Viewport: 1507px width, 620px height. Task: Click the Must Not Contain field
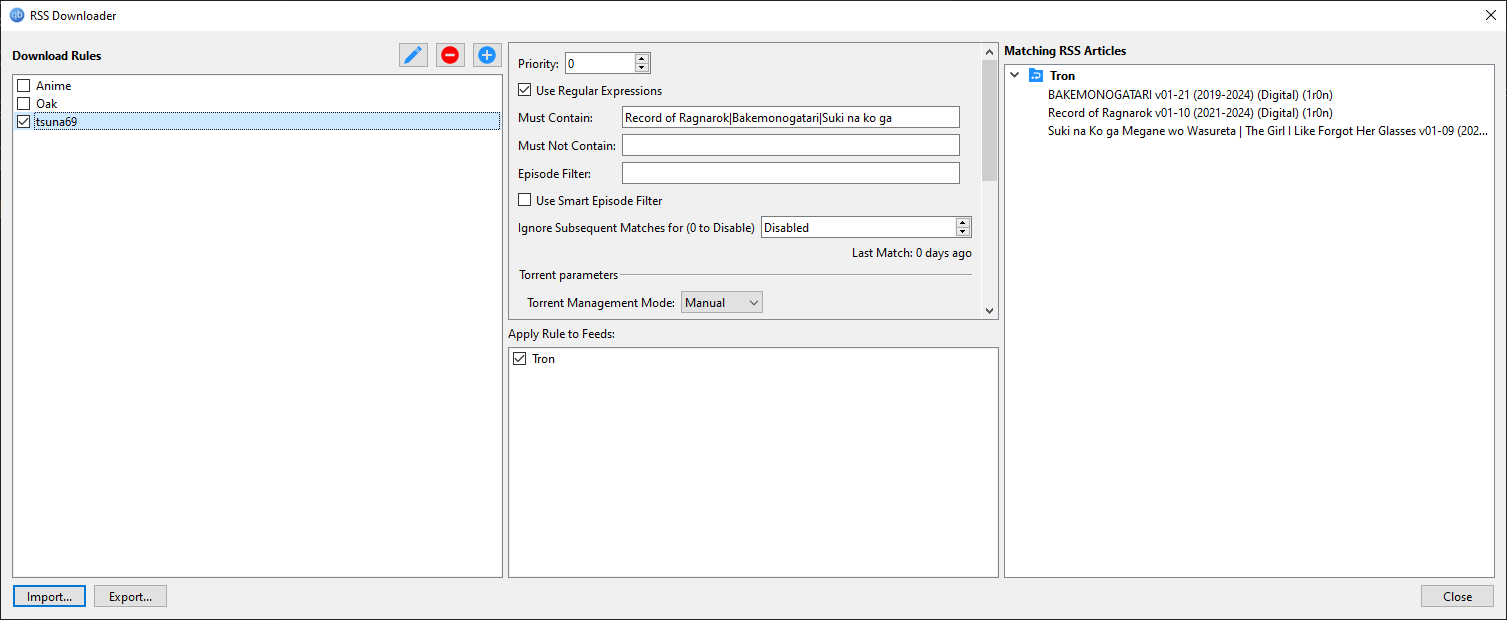coord(790,146)
